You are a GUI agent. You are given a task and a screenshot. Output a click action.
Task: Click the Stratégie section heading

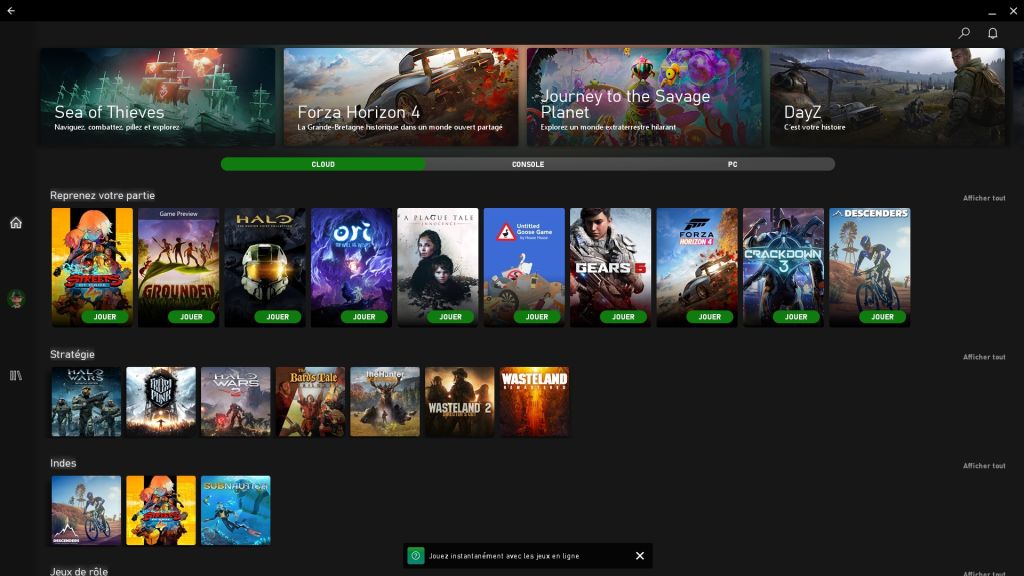point(72,354)
